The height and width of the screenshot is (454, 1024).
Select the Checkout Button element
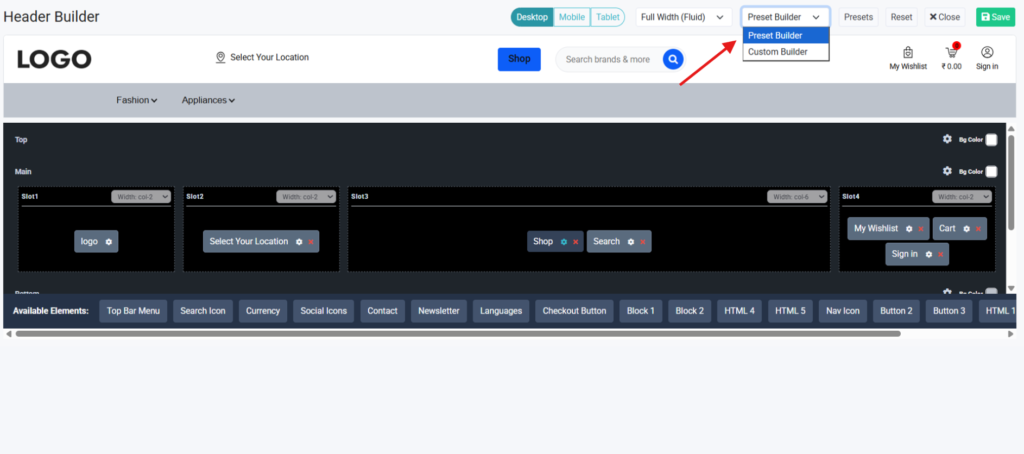[575, 311]
